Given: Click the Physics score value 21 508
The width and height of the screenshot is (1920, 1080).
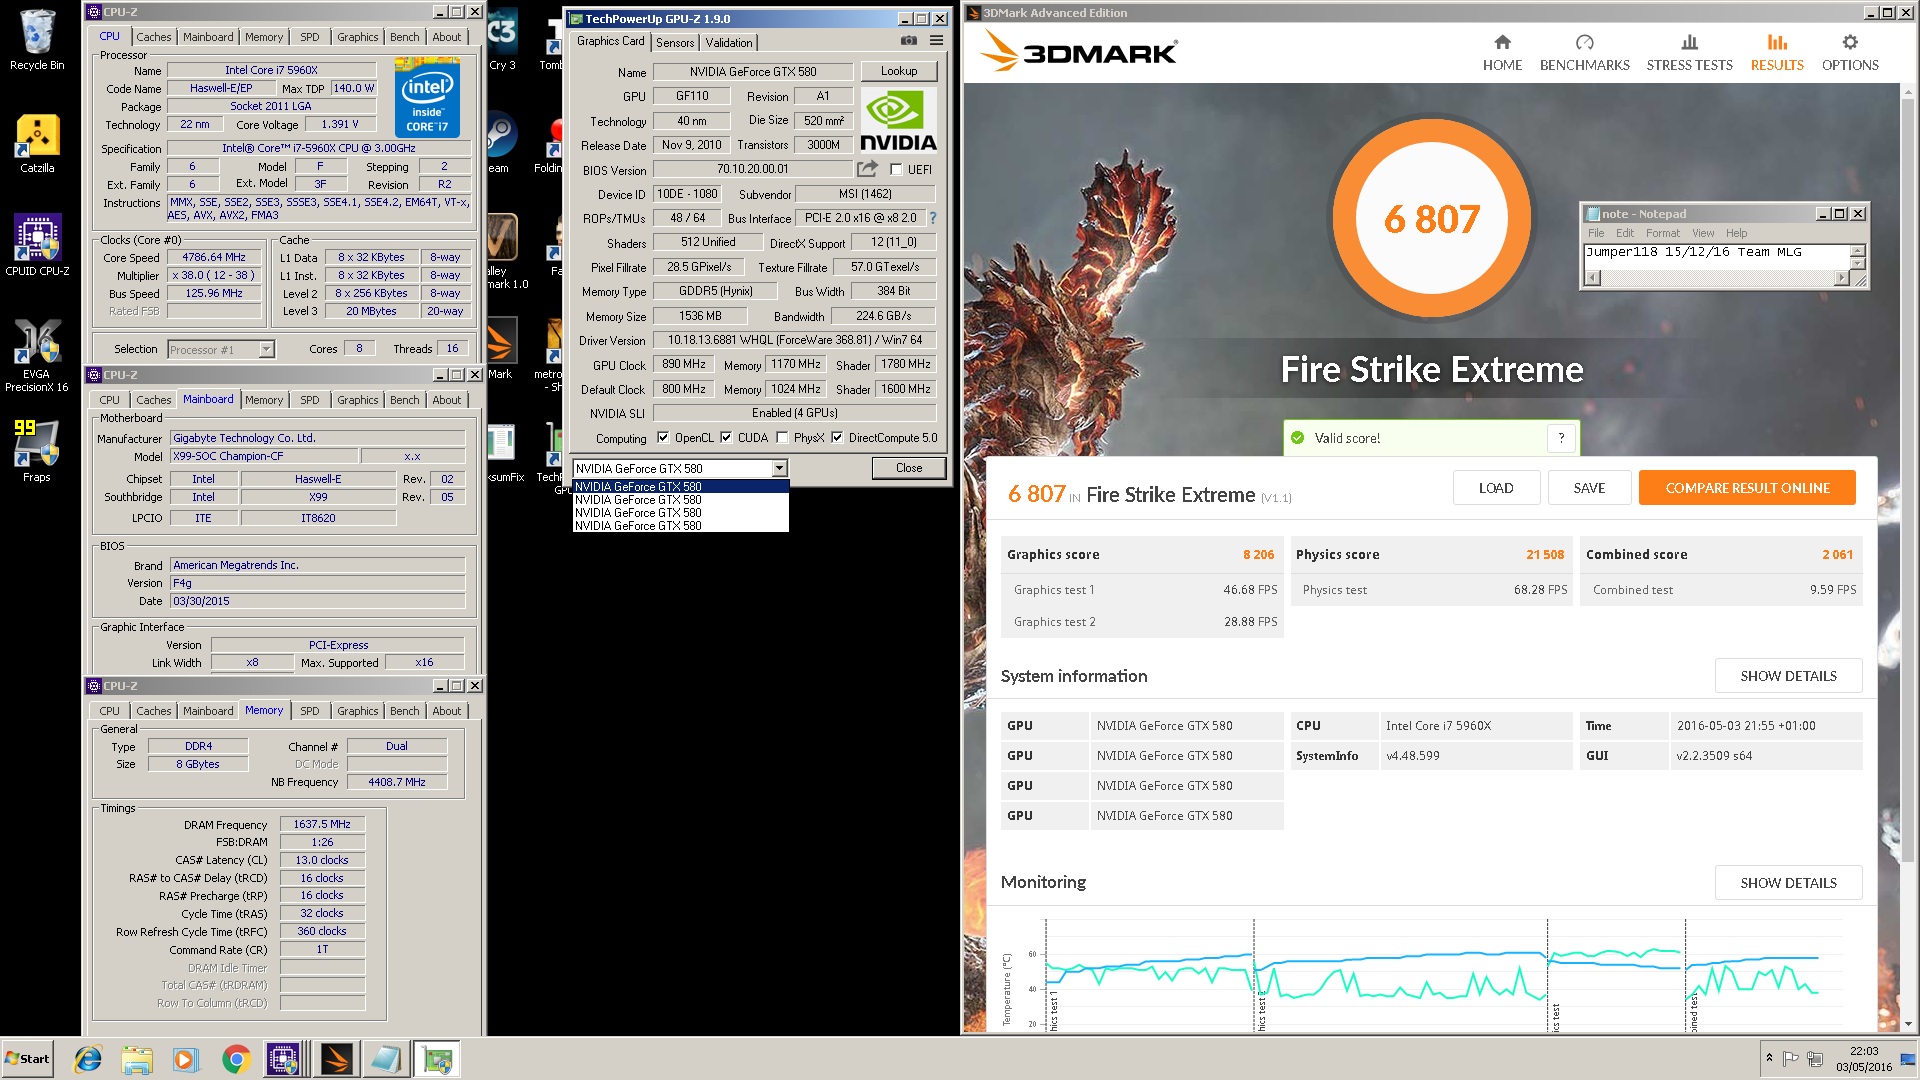Looking at the screenshot, I should (1545, 555).
